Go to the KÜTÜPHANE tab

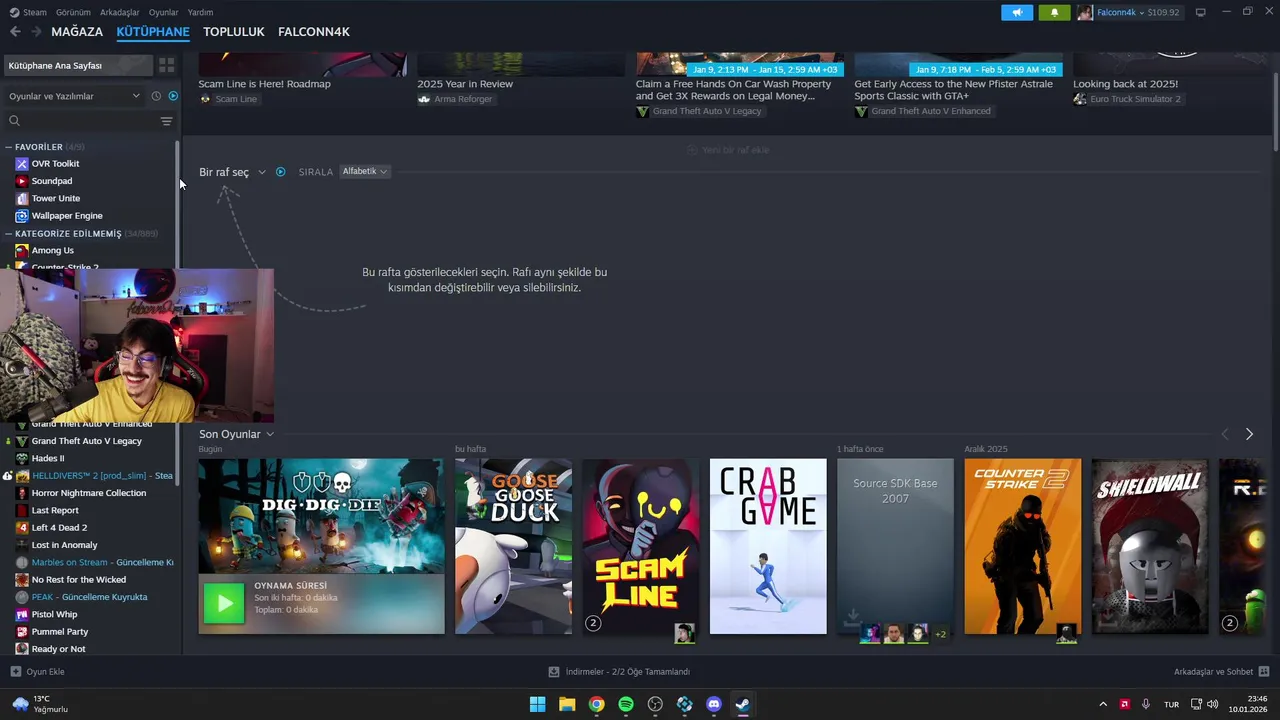(153, 32)
